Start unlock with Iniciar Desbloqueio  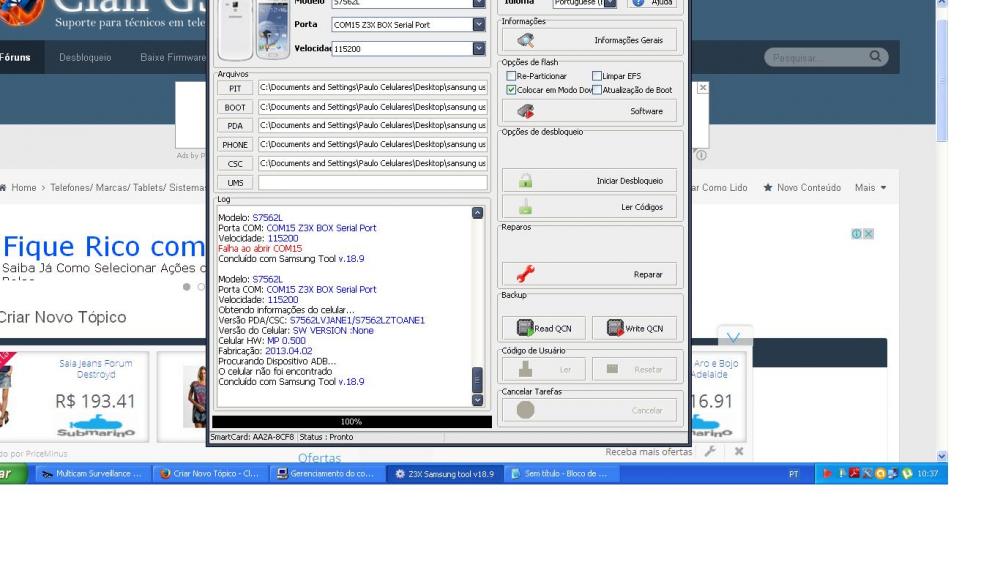coord(589,181)
